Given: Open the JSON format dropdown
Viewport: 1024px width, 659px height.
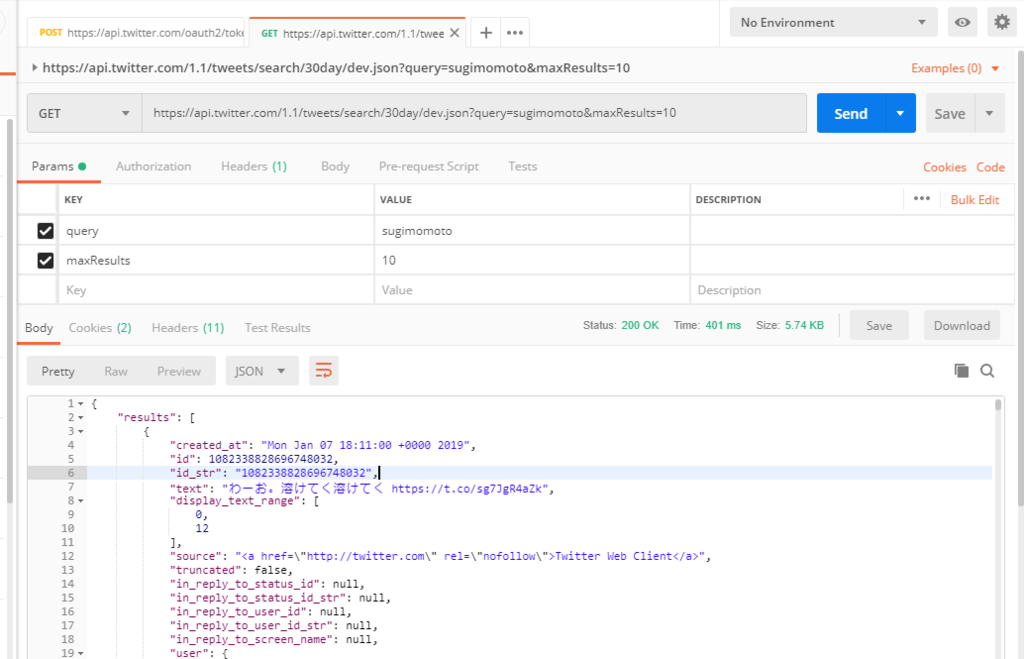Looking at the screenshot, I should pos(262,371).
